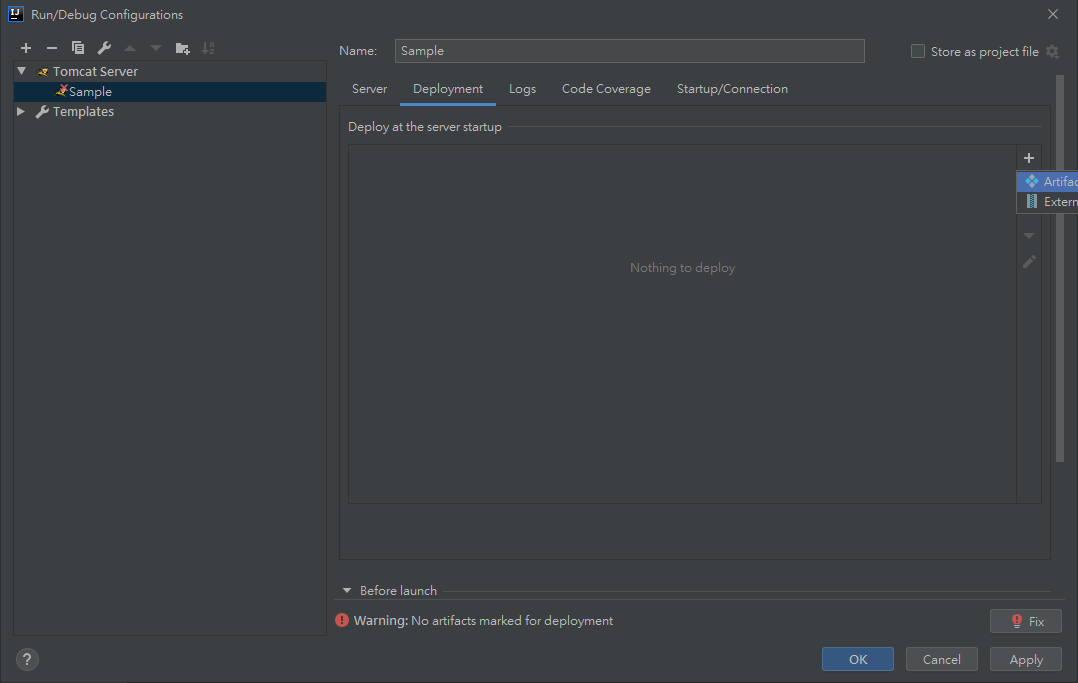Click the Cancel button
Viewport: 1078px width, 683px height.
[941, 660]
